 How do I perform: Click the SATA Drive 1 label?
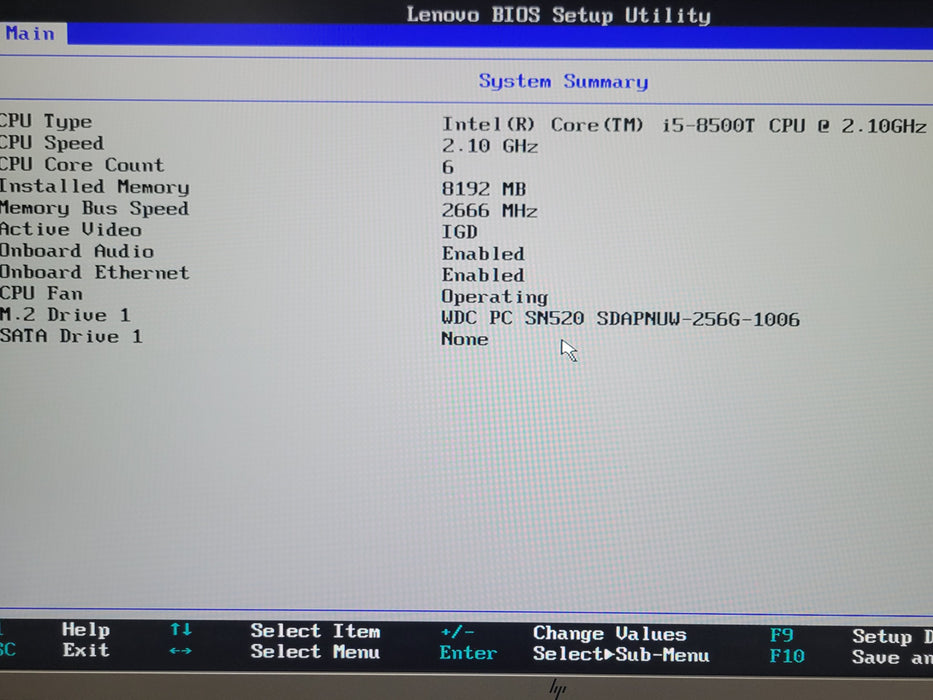click(x=71, y=336)
